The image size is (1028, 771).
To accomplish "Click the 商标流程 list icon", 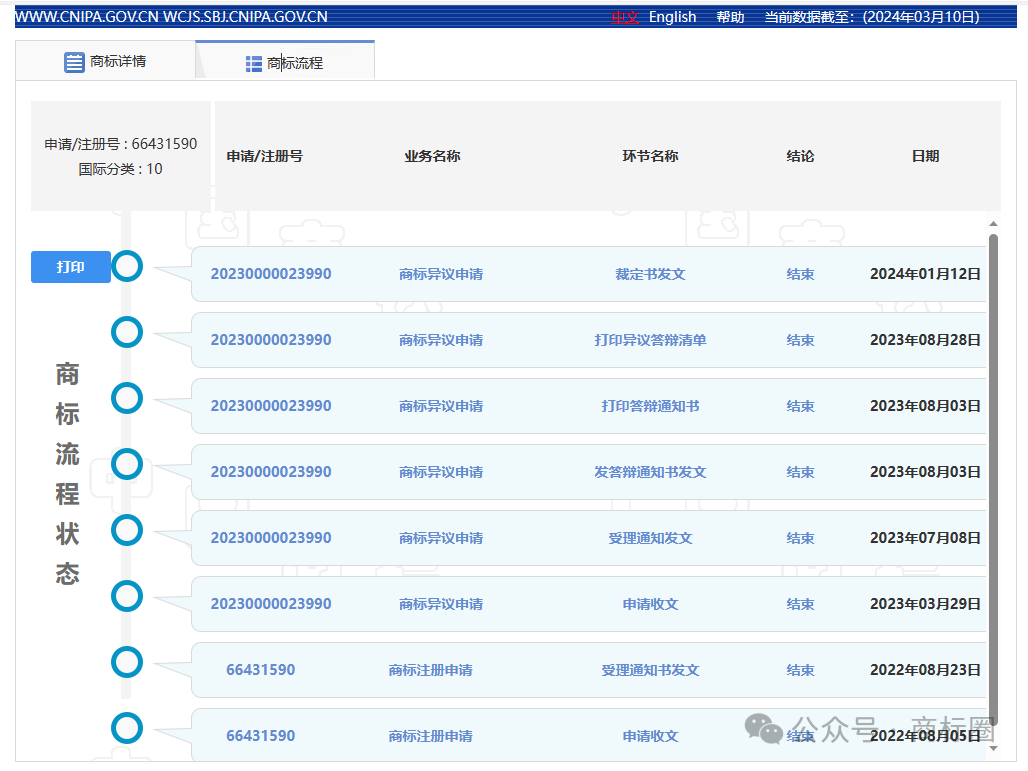I will click(x=254, y=64).
